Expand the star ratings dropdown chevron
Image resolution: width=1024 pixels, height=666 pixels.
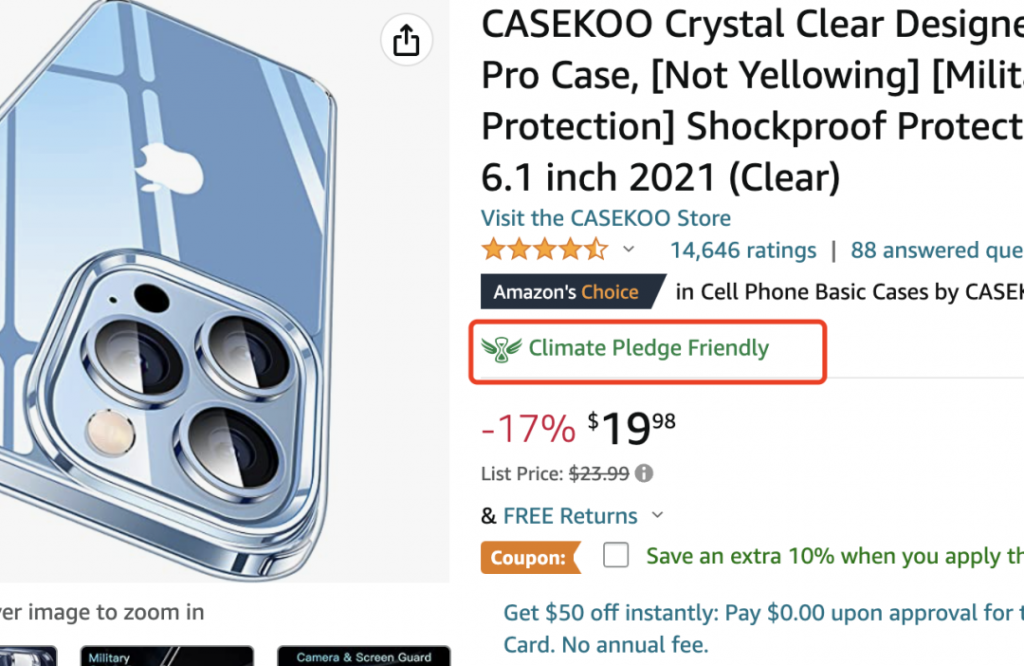[x=628, y=249]
